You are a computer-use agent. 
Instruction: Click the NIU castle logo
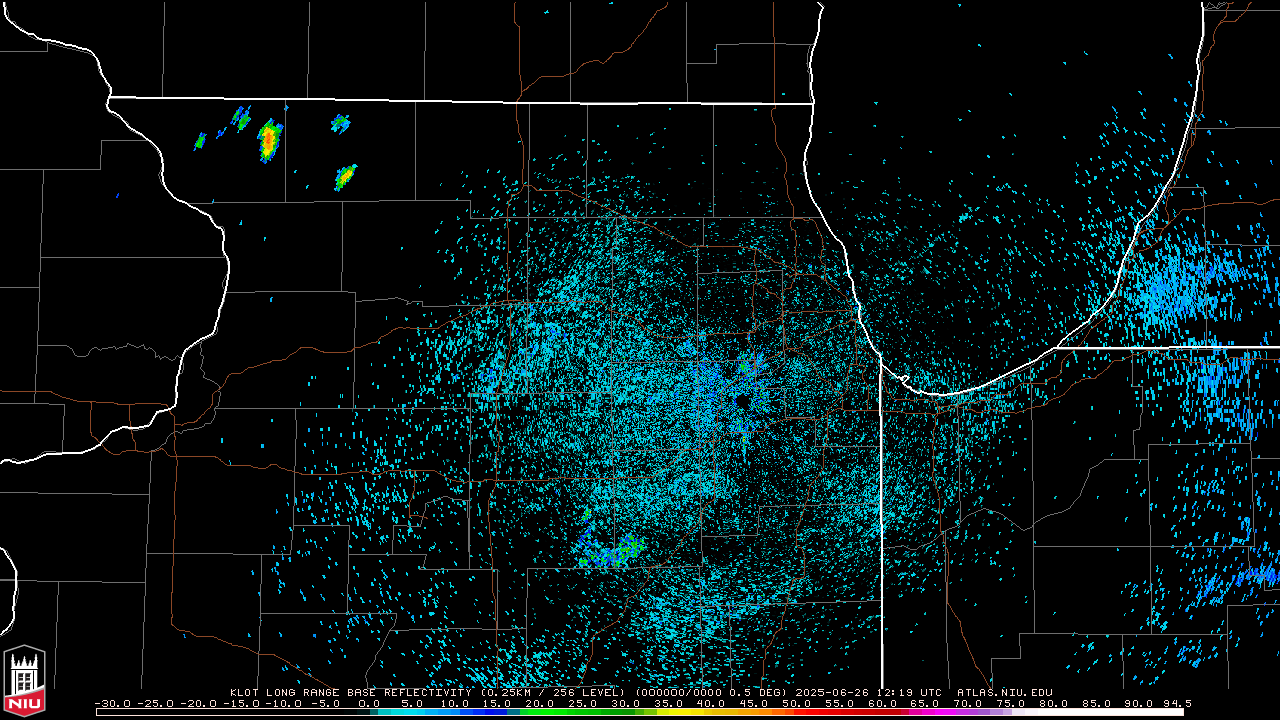tap(24, 683)
